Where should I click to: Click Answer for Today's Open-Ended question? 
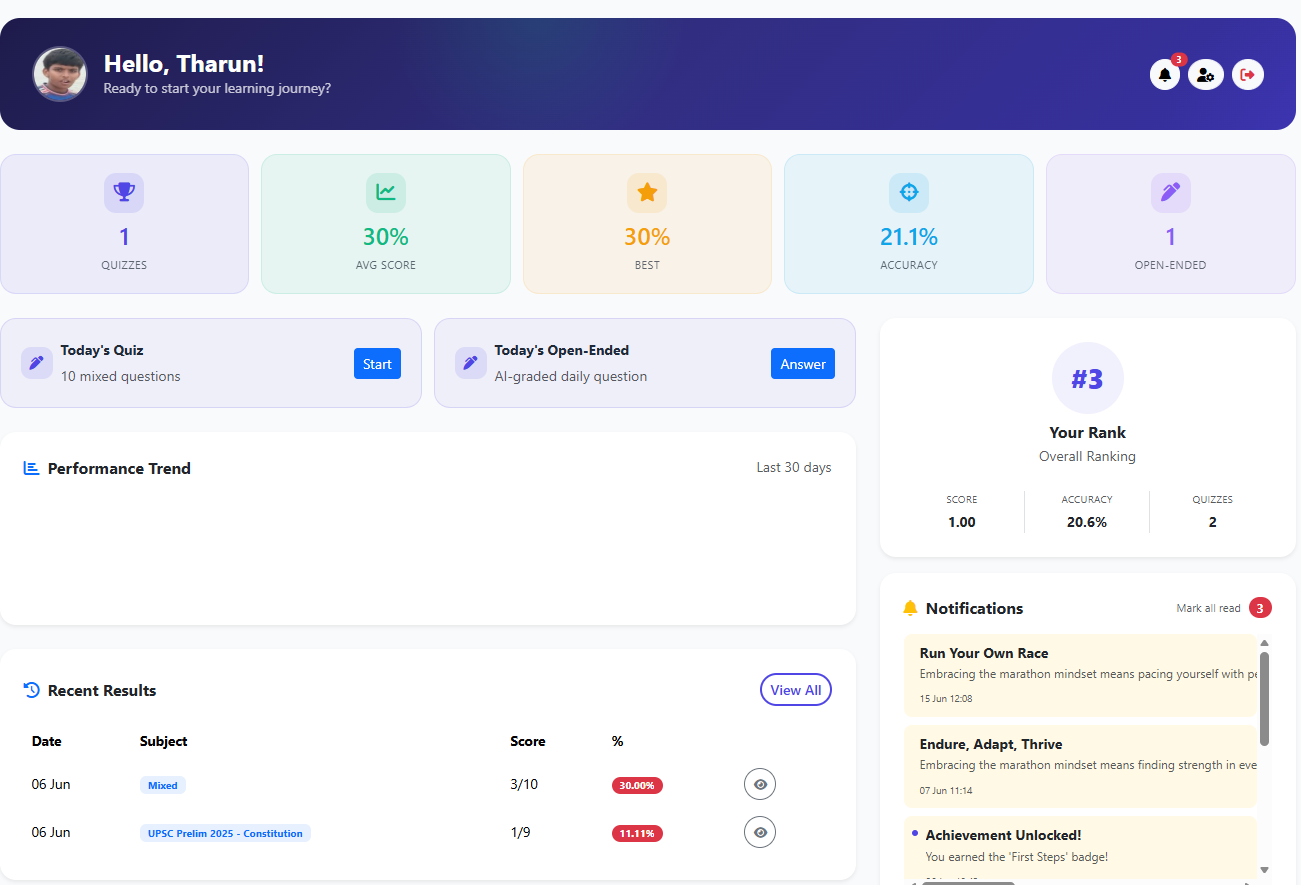pos(803,364)
